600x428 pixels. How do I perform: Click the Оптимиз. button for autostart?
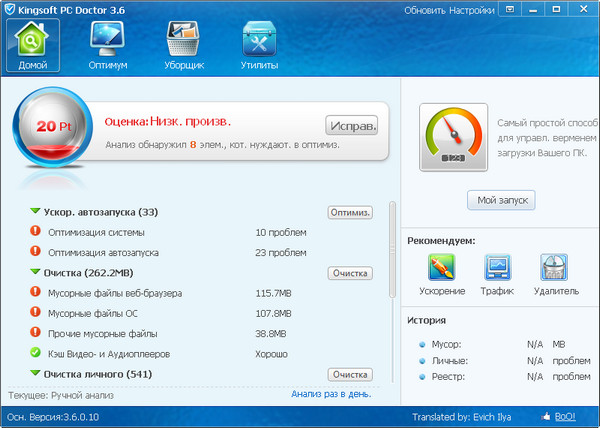(350, 212)
